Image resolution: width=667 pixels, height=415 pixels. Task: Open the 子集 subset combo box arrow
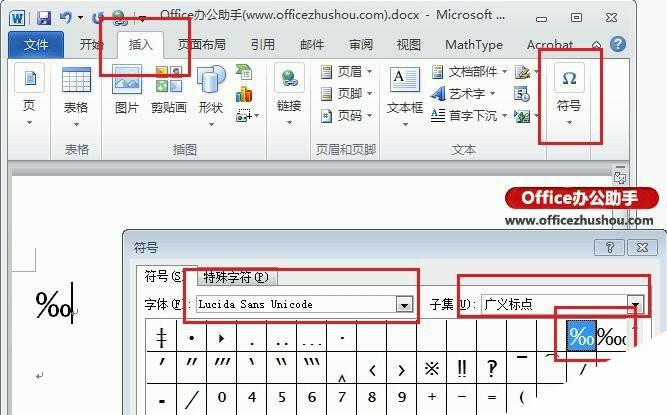636,304
